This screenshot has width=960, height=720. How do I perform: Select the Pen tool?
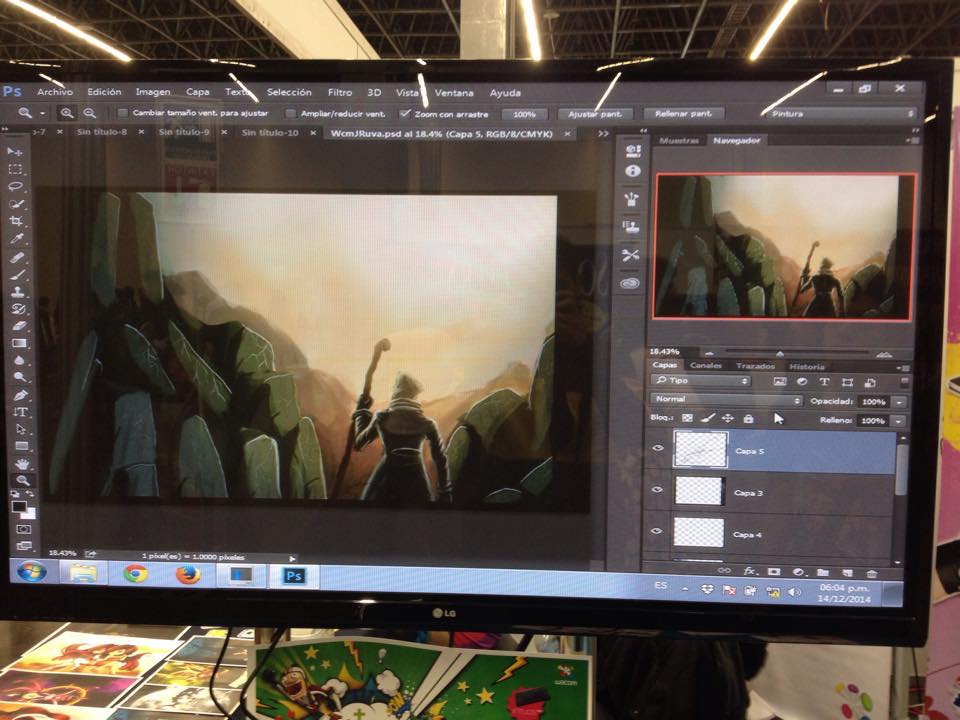click(x=20, y=396)
